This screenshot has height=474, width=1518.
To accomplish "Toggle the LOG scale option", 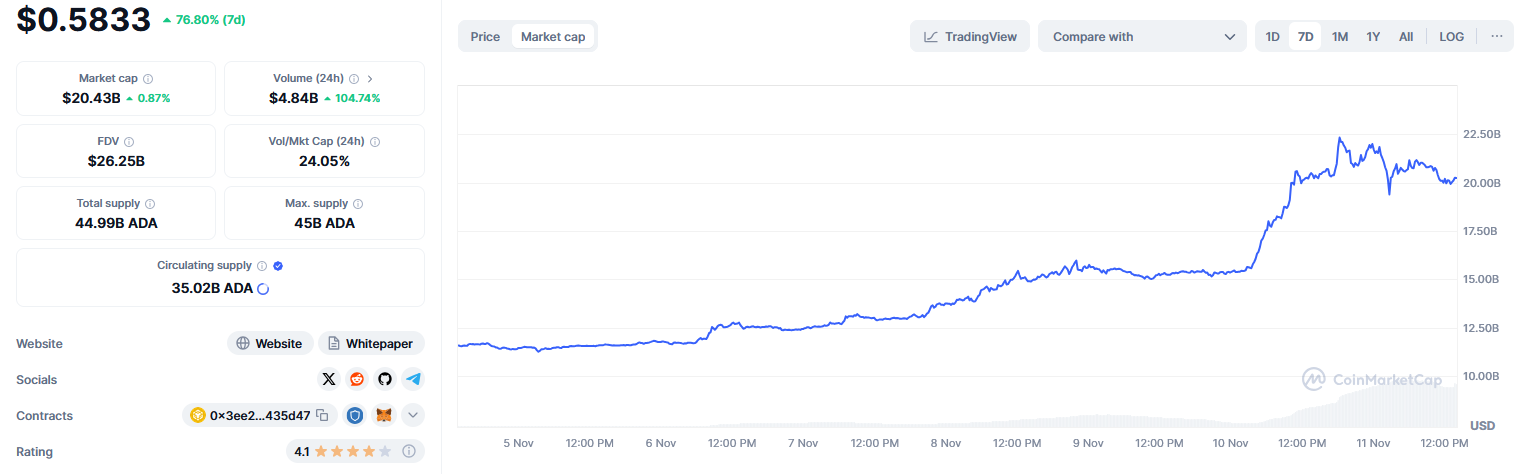I will [1452, 36].
